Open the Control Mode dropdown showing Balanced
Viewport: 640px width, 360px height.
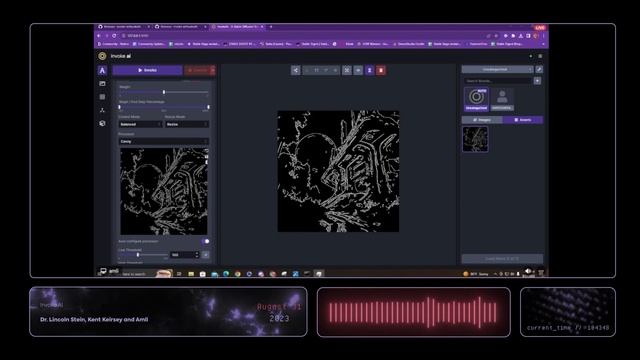click(140, 124)
